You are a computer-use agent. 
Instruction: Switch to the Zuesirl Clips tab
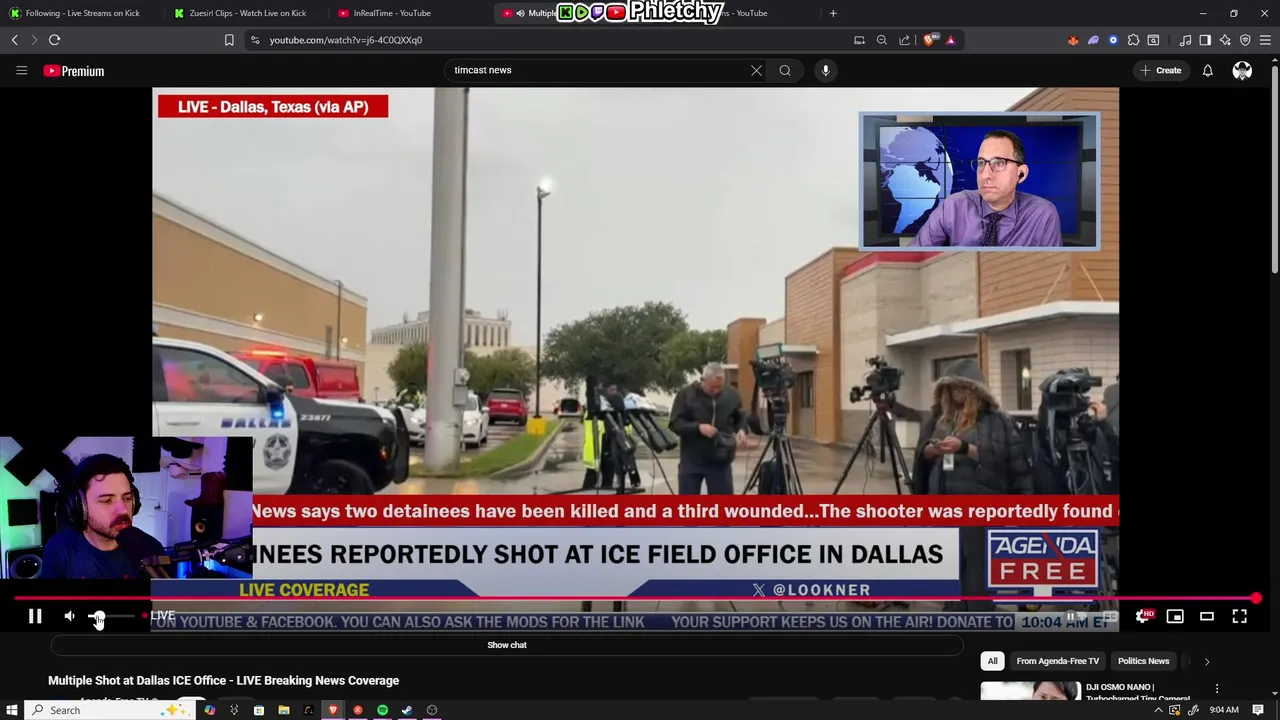coord(247,13)
